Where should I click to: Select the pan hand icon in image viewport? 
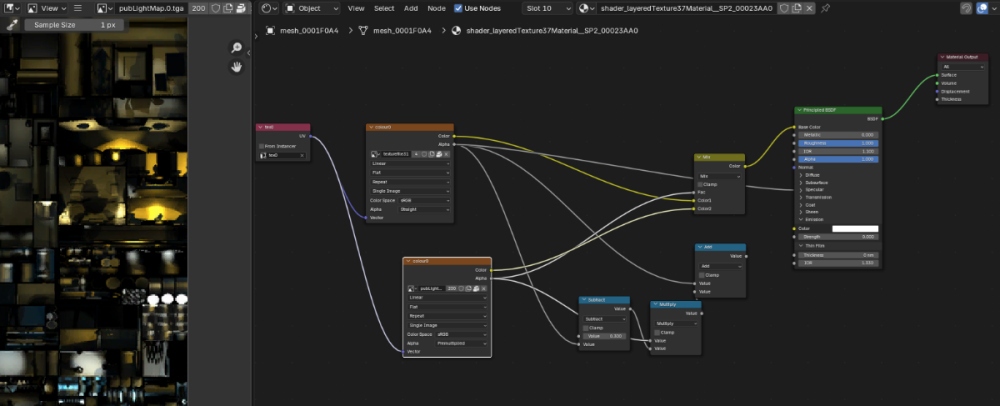coord(237,66)
